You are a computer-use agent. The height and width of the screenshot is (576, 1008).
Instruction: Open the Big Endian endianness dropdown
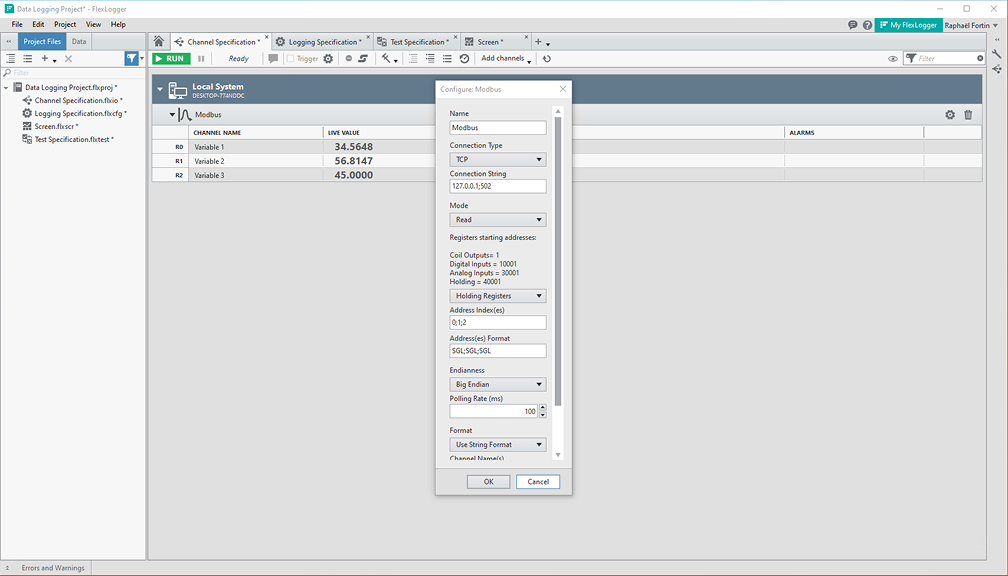pyautogui.click(x=498, y=384)
